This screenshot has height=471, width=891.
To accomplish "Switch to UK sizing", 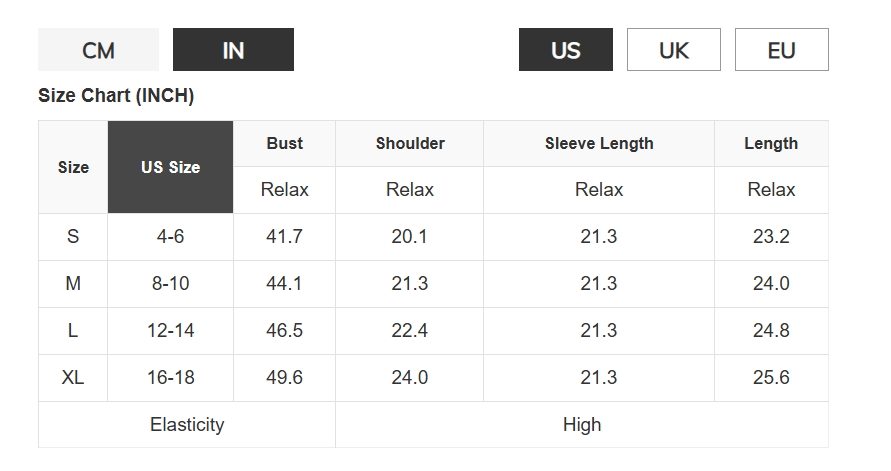I will click(673, 50).
